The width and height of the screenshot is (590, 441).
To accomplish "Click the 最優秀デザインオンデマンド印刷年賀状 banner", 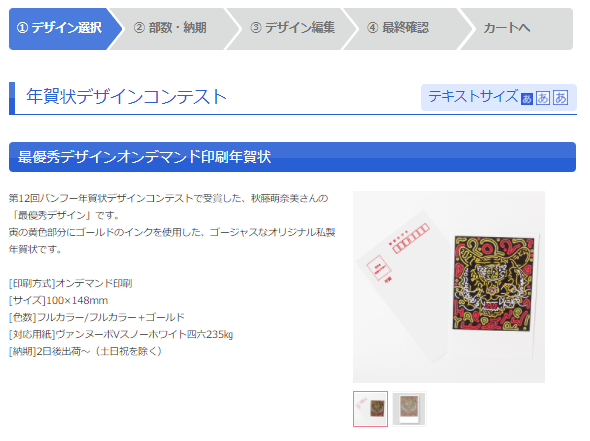I will (292, 157).
